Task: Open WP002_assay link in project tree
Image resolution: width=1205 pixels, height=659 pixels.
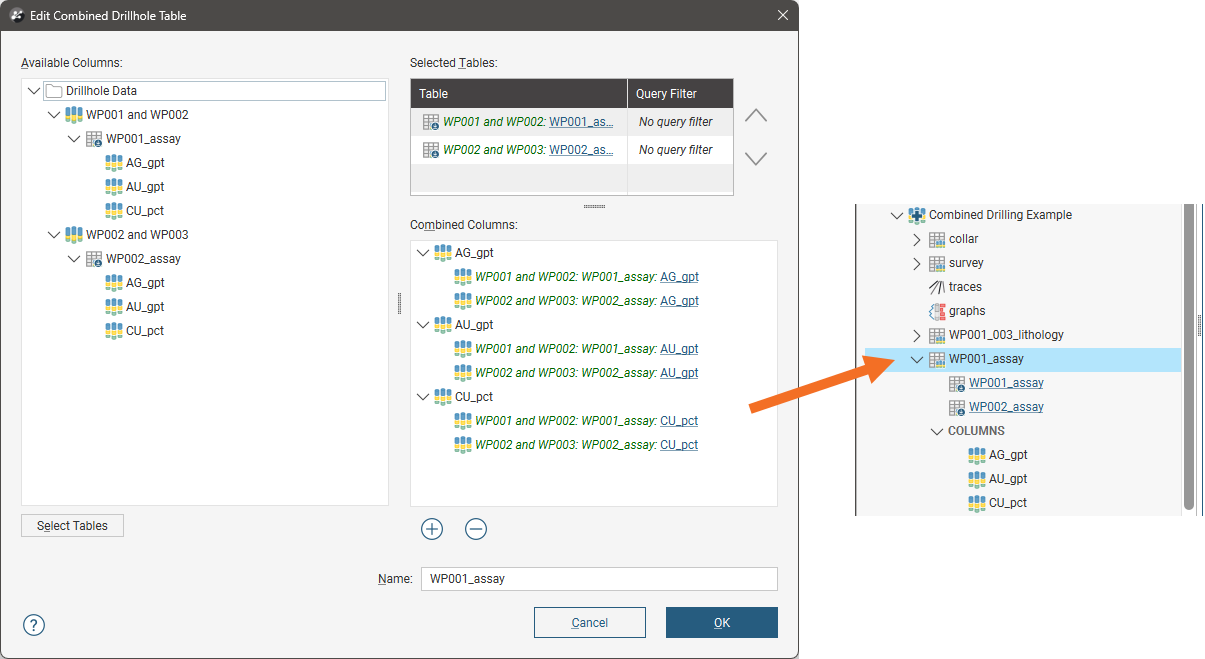Action: pos(1006,407)
